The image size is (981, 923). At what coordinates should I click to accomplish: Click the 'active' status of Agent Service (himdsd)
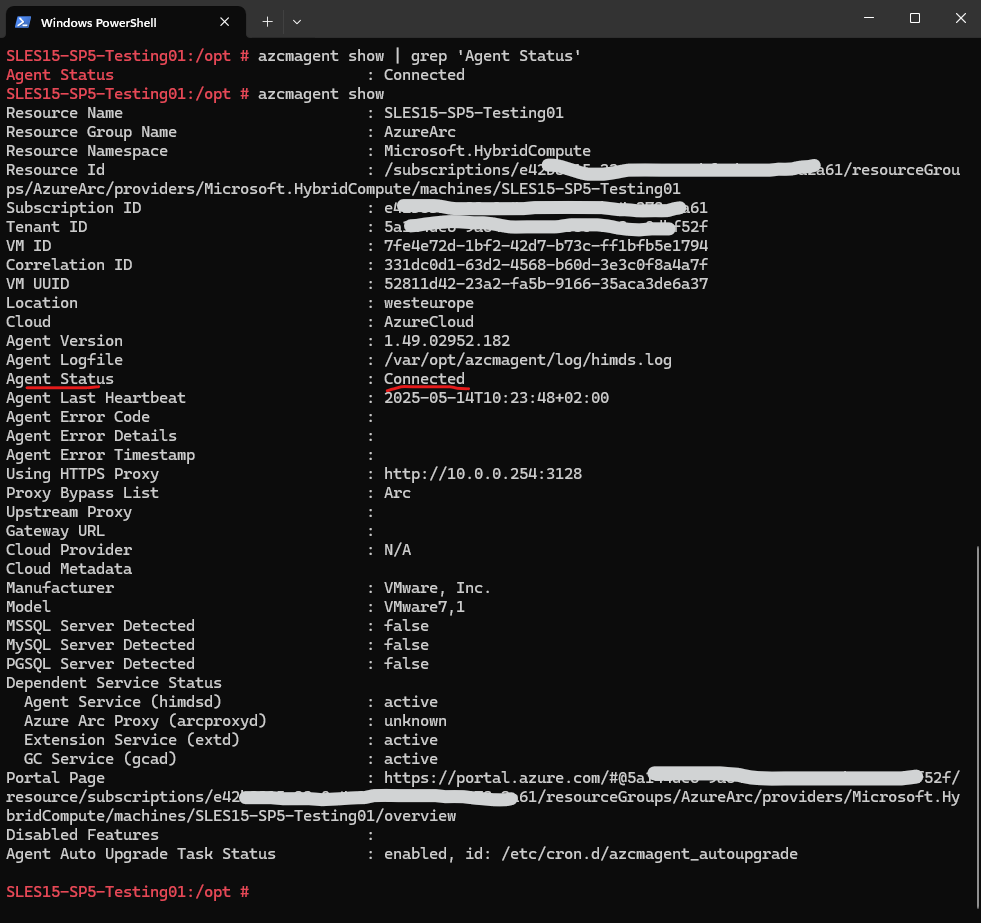click(410, 702)
